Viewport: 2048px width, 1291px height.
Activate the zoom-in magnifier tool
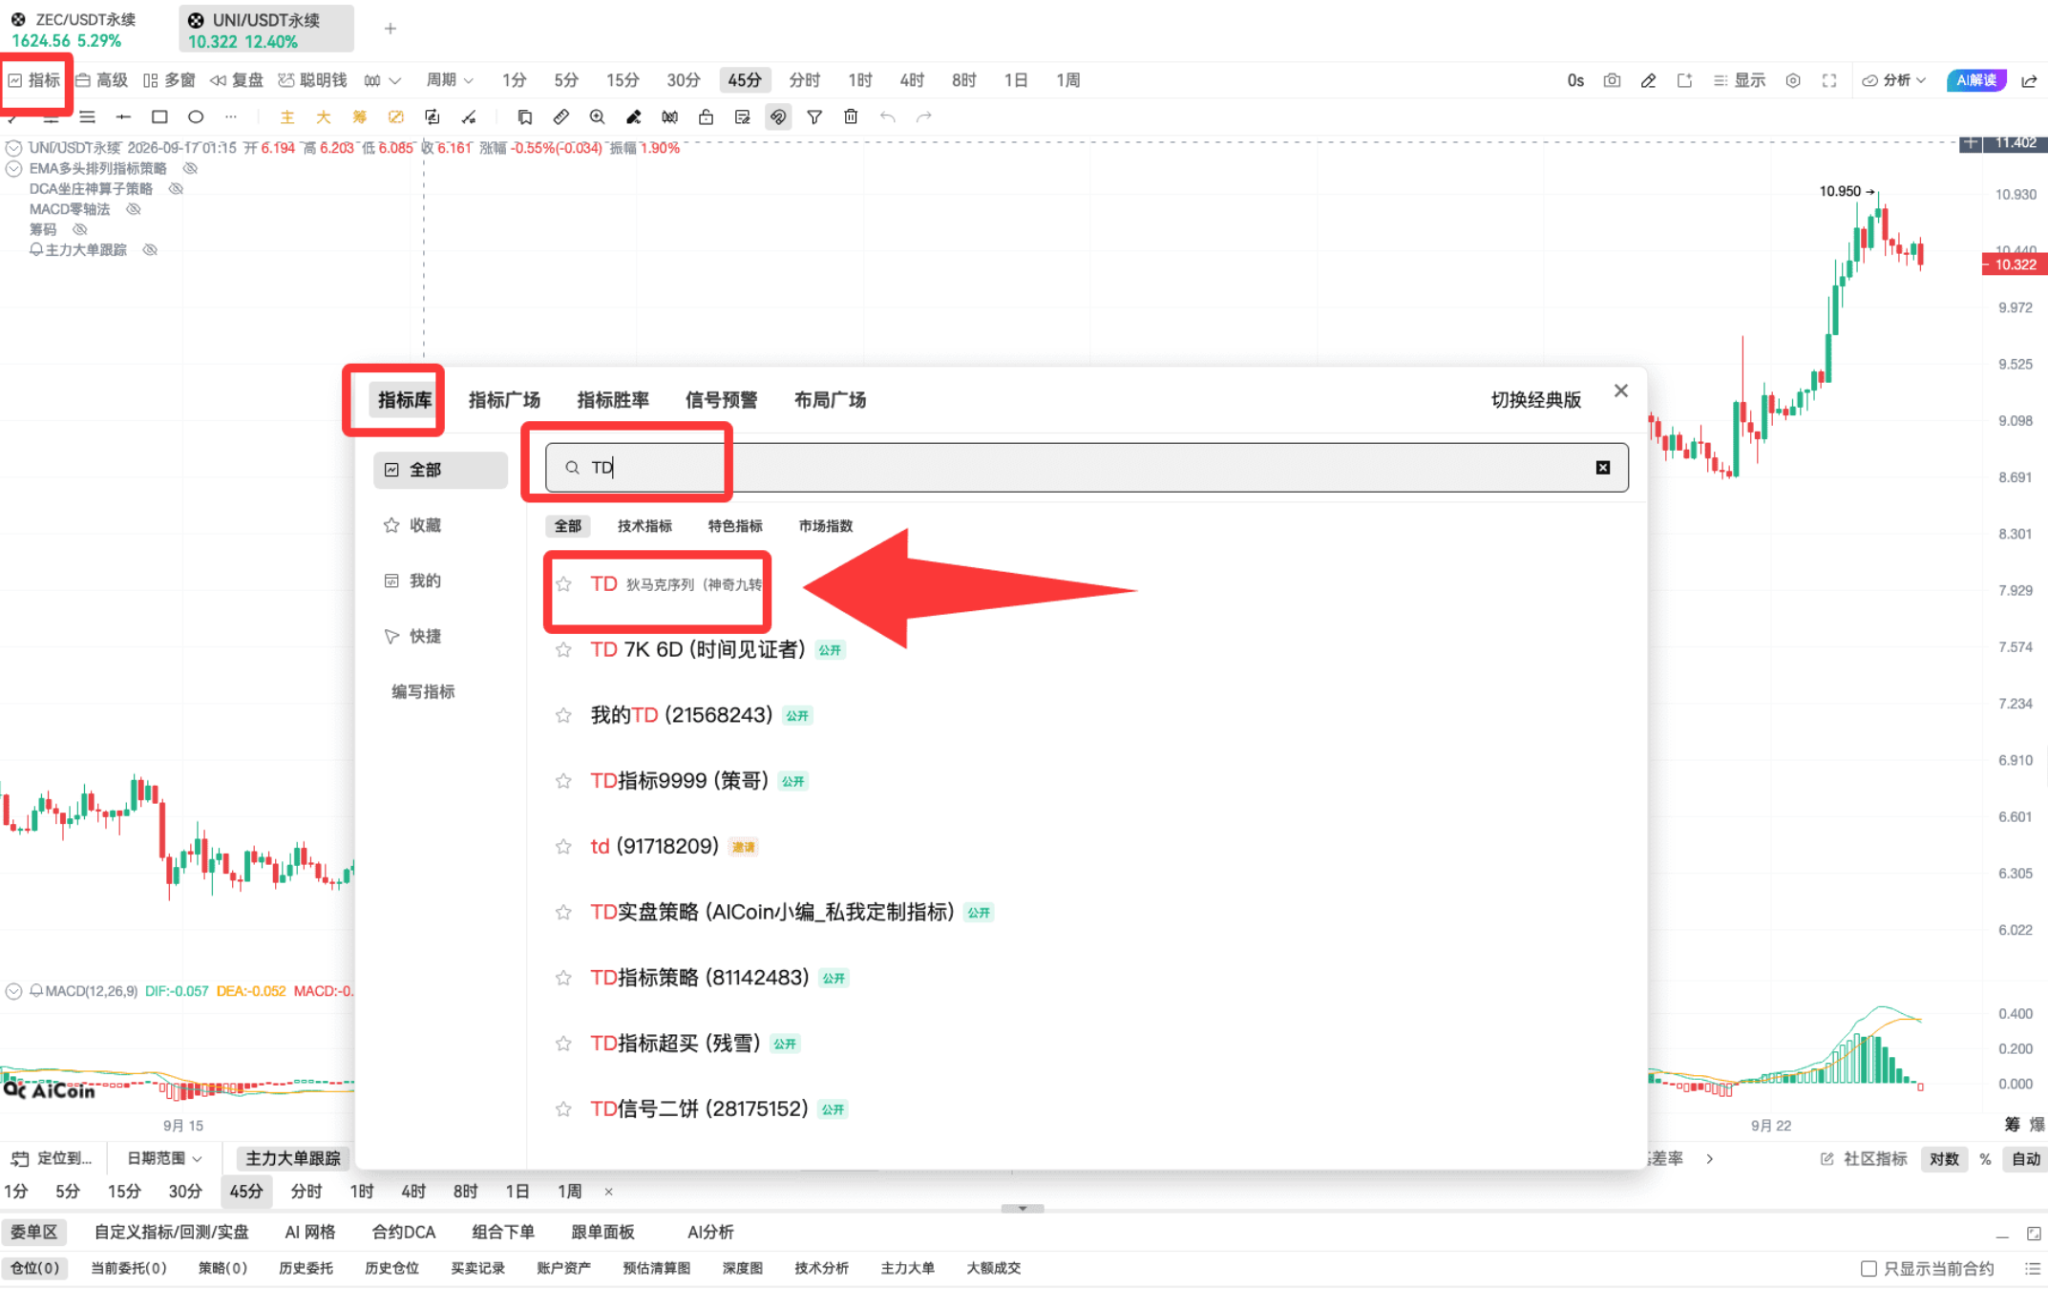click(597, 117)
